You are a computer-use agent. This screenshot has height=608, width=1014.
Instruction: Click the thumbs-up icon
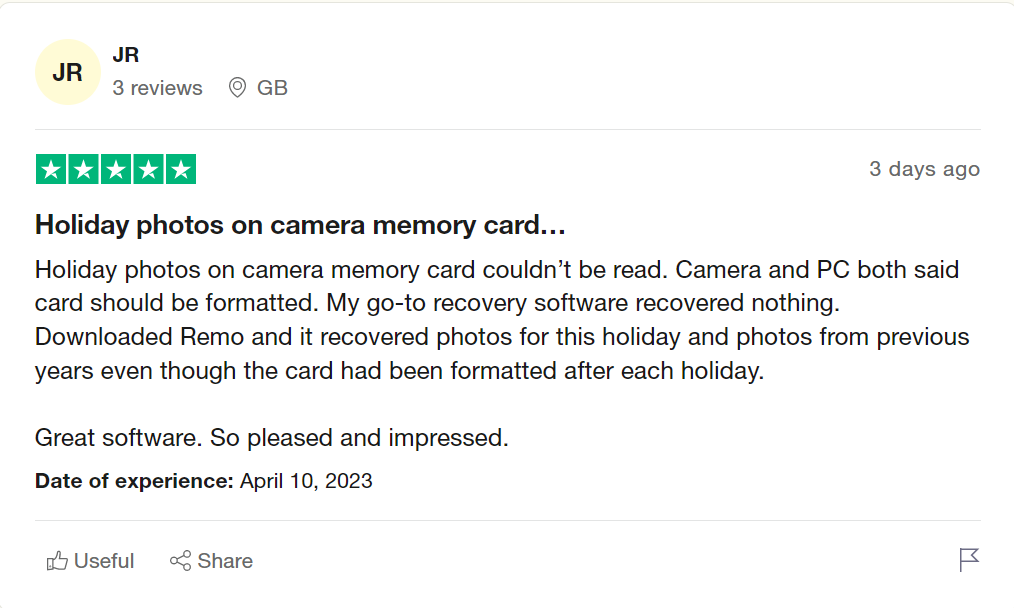[x=57, y=561]
